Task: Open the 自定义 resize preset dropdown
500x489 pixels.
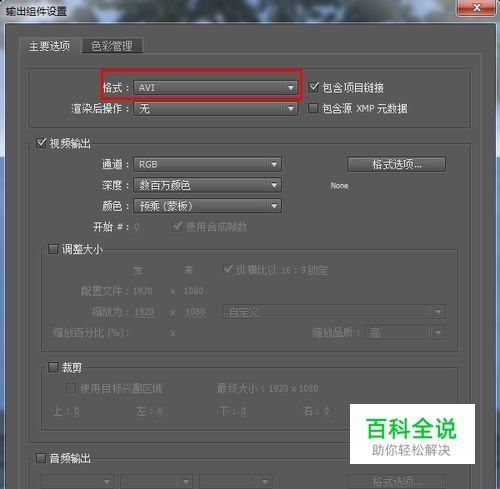Action: [x=334, y=312]
